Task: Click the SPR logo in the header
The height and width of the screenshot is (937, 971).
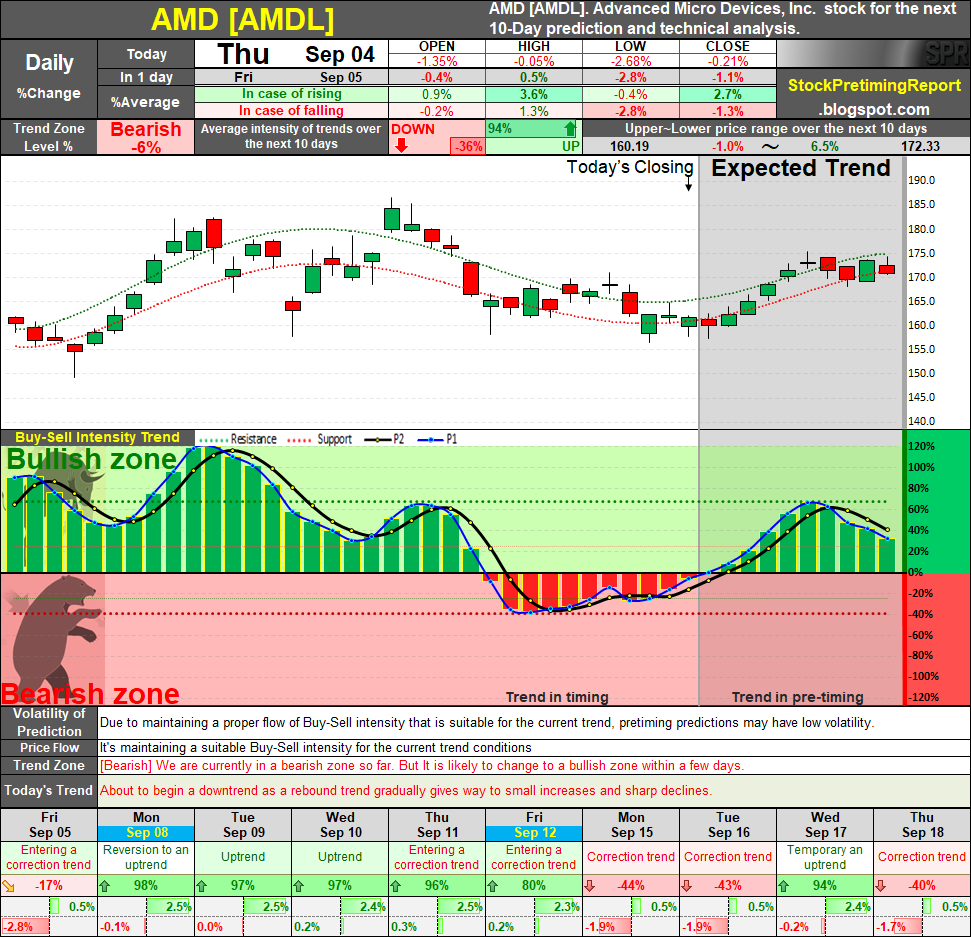Action: (946, 54)
